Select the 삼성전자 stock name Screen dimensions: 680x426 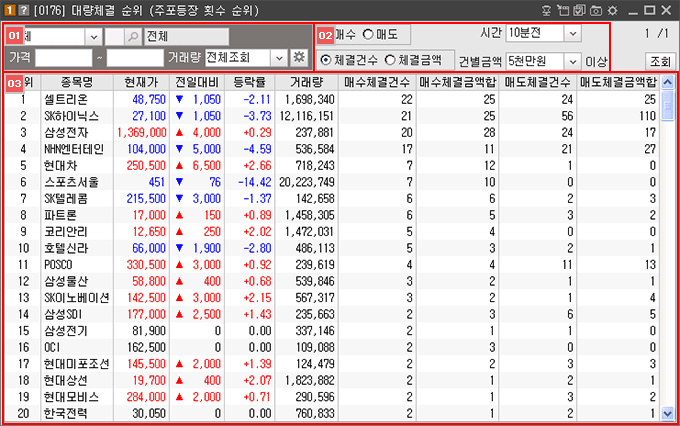pyautogui.click(x=66, y=132)
